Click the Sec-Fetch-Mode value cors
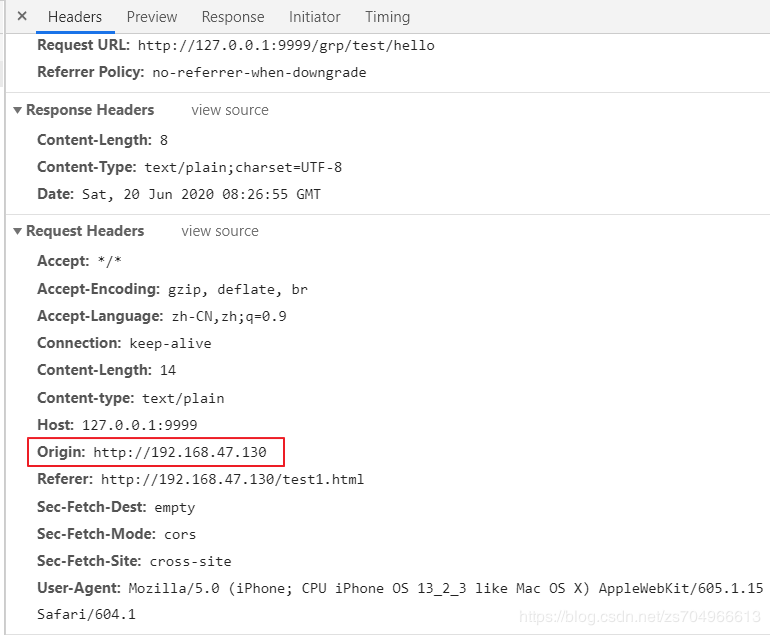Image resolution: width=770 pixels, height=635 pixels. [x=180, y=534]
